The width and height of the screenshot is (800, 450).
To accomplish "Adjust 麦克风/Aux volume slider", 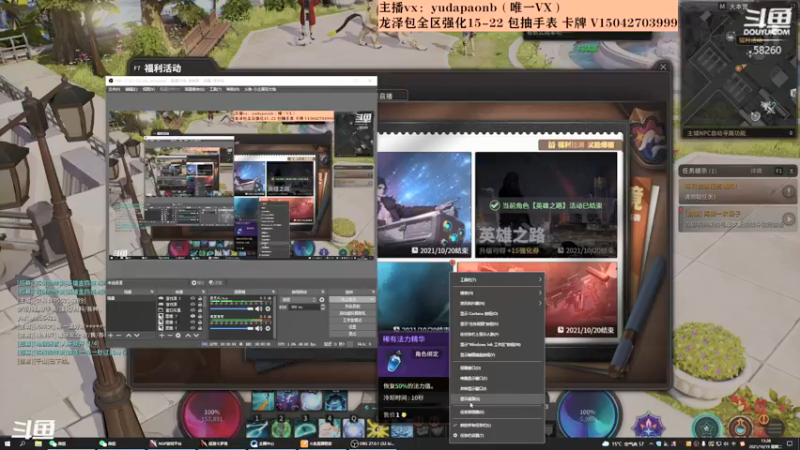I will 232,309.
